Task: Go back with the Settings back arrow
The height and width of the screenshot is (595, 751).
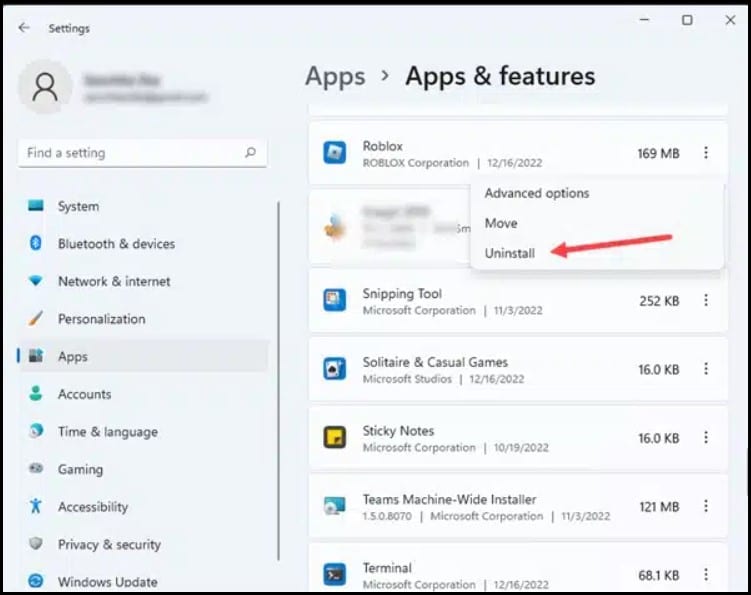Action: [x=24, y=28]
